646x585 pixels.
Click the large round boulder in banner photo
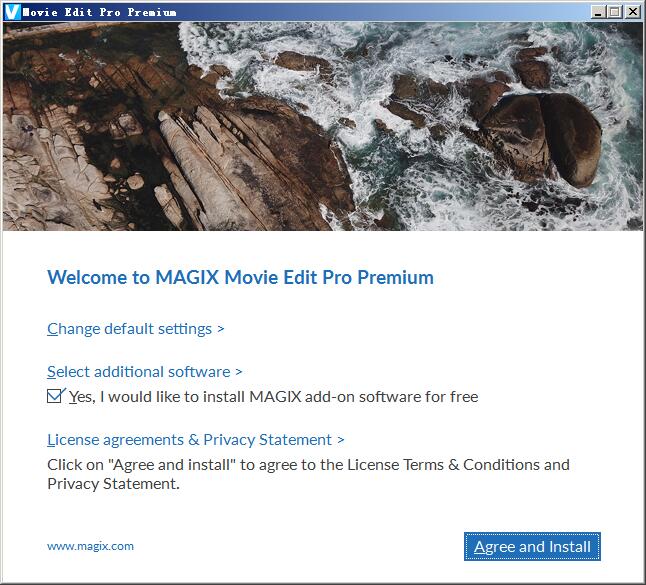pos(544,138)
